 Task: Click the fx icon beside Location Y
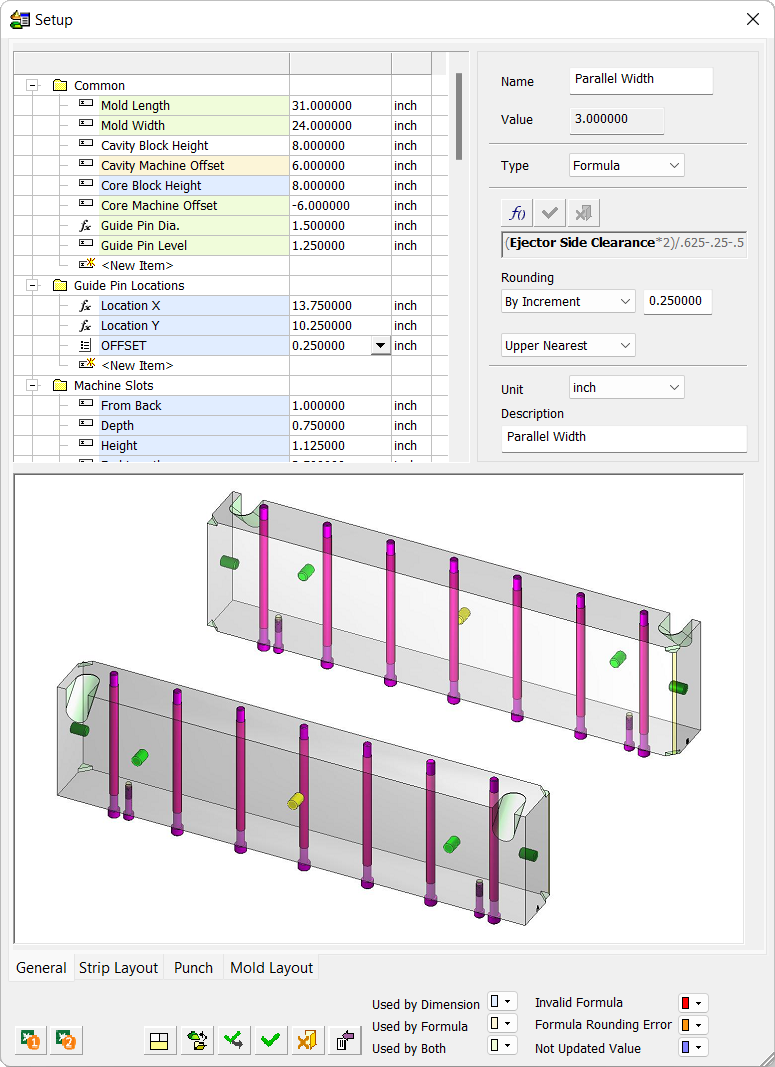click(86, 325)
